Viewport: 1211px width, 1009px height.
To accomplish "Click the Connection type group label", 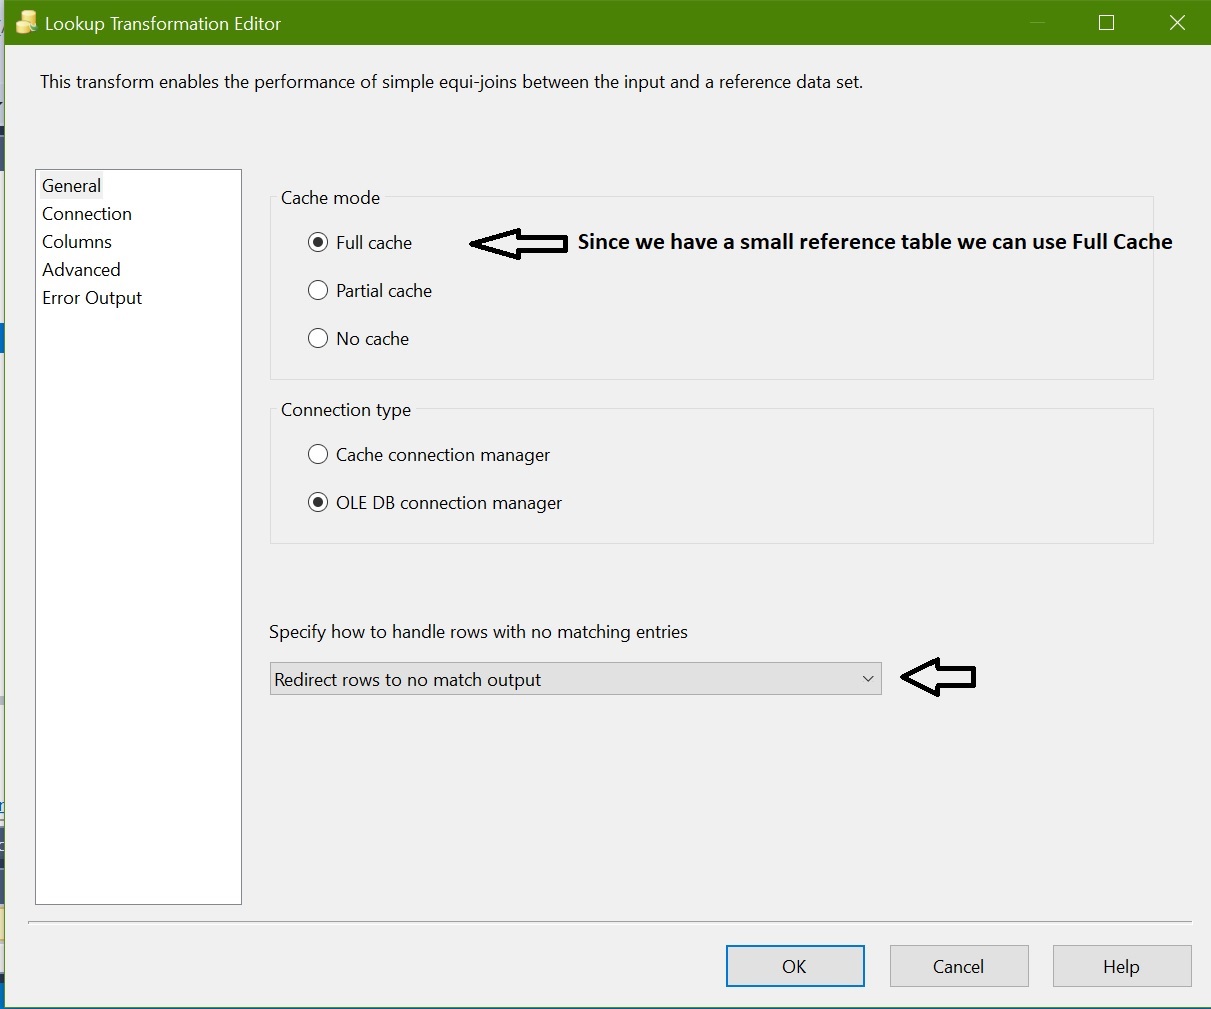I will coord(346,410).
